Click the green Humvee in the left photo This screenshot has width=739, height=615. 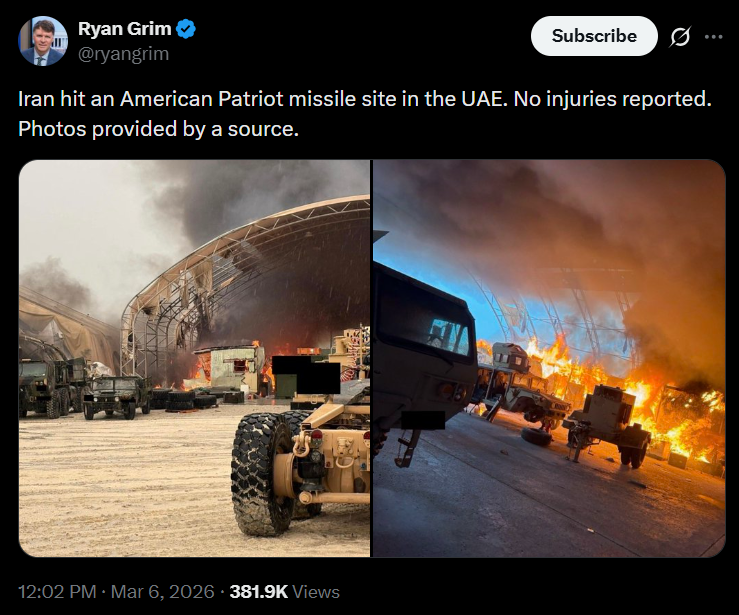click(116, 396)
